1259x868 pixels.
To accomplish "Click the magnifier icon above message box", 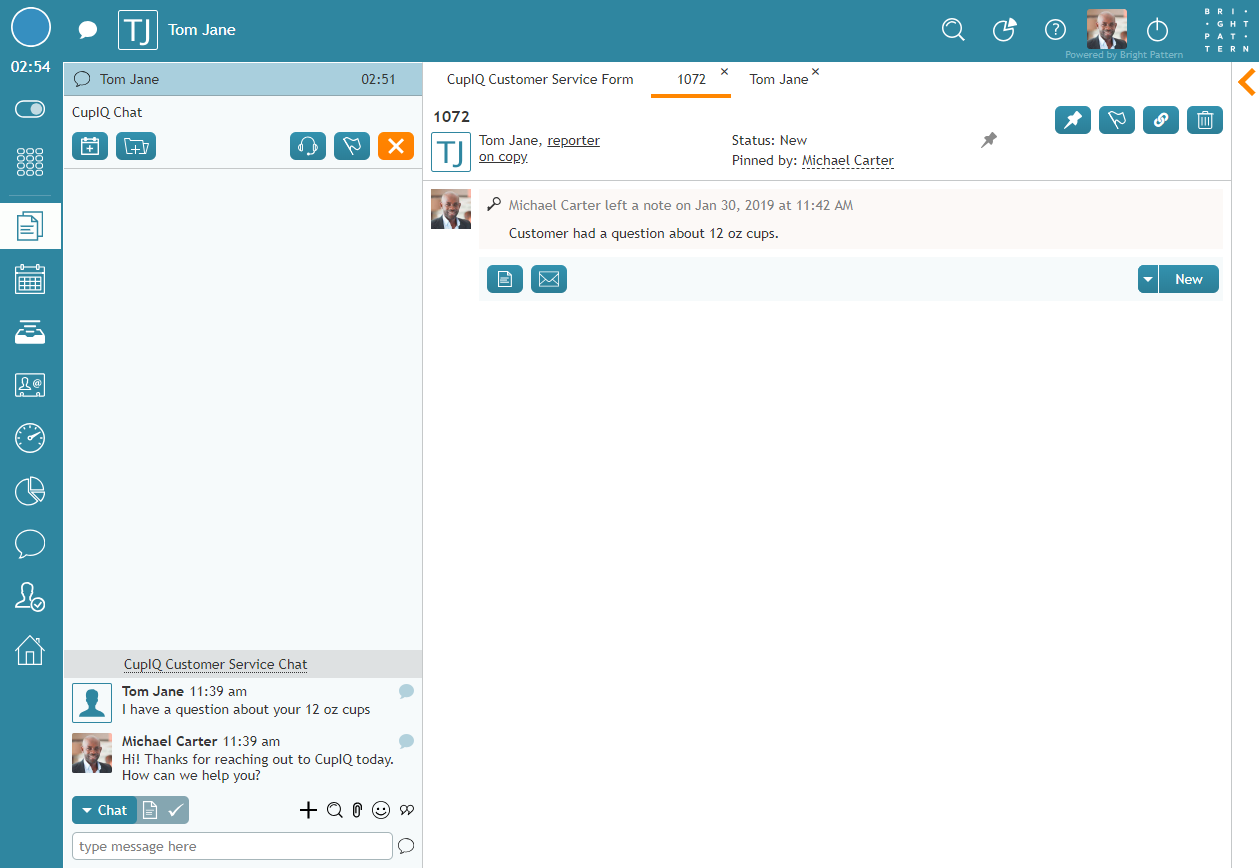I will coord(335,810).
